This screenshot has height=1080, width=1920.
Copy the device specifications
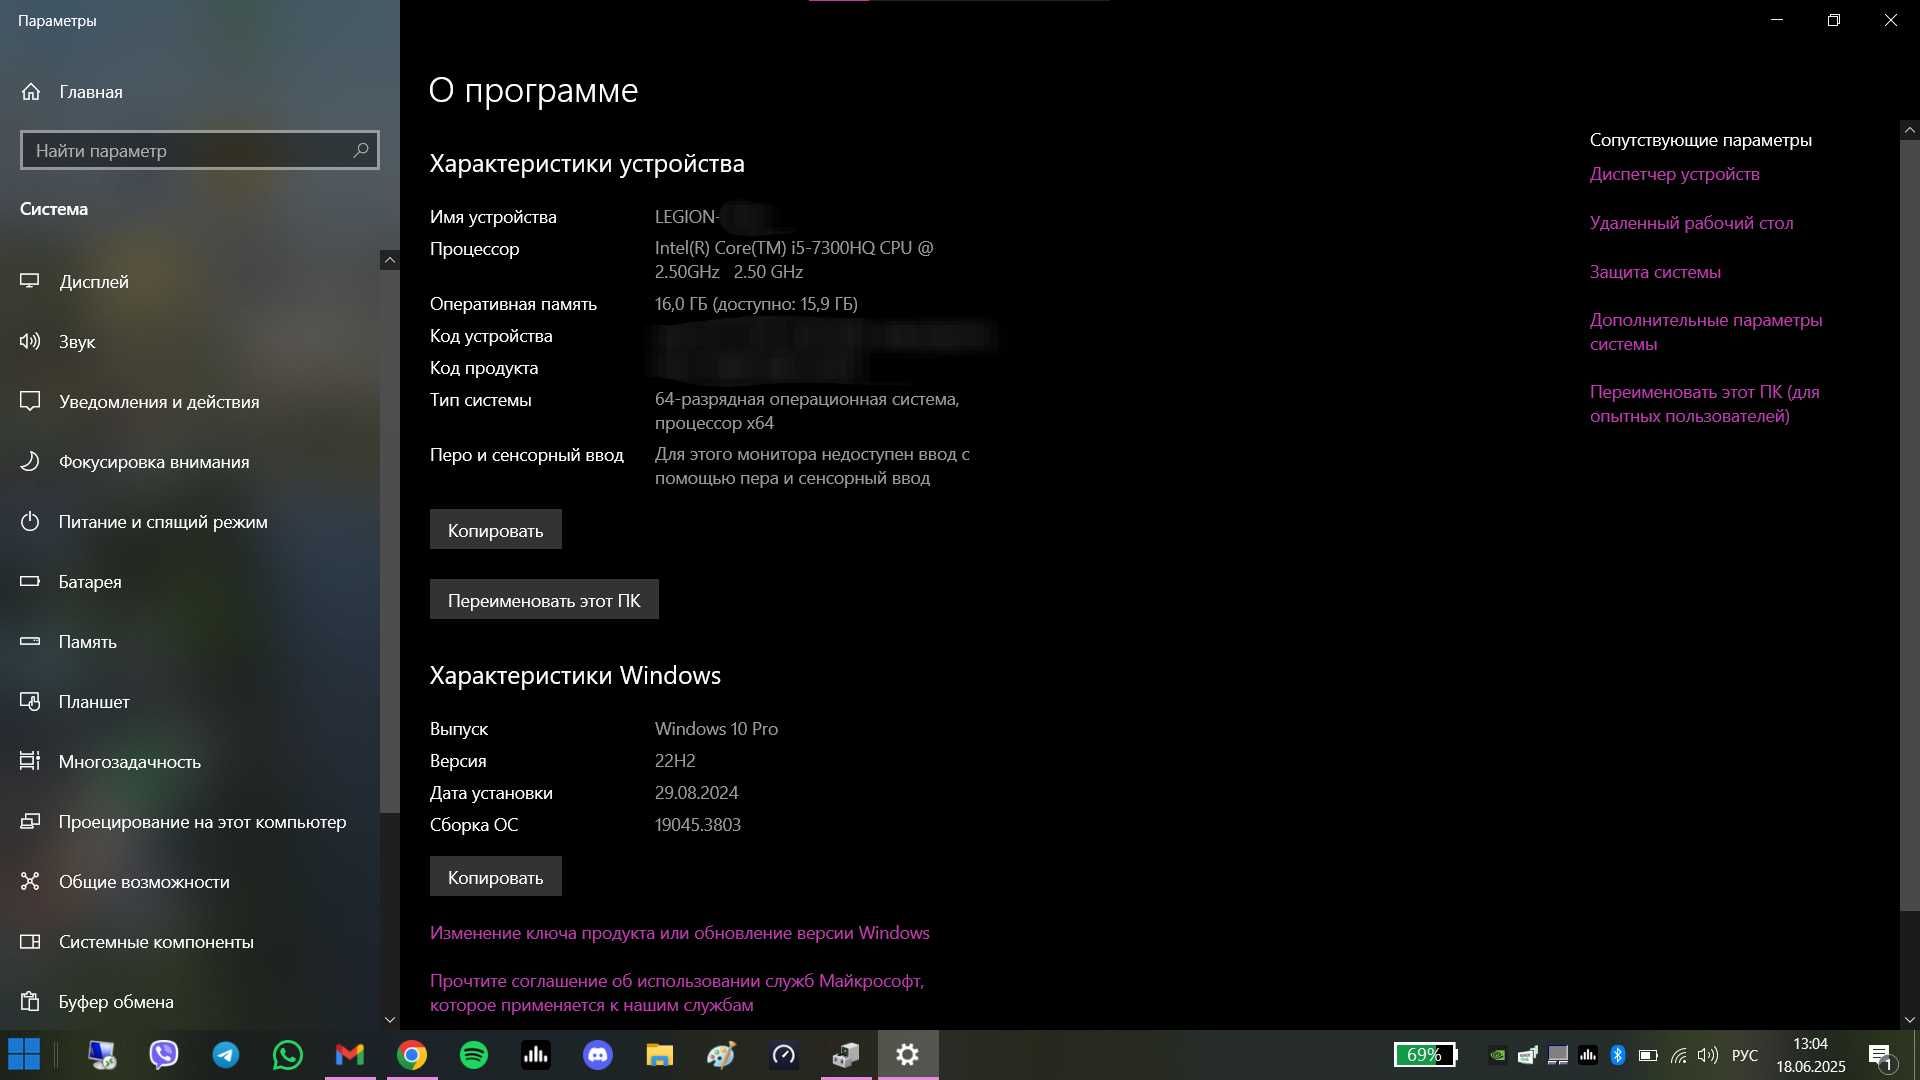point(495,530)
